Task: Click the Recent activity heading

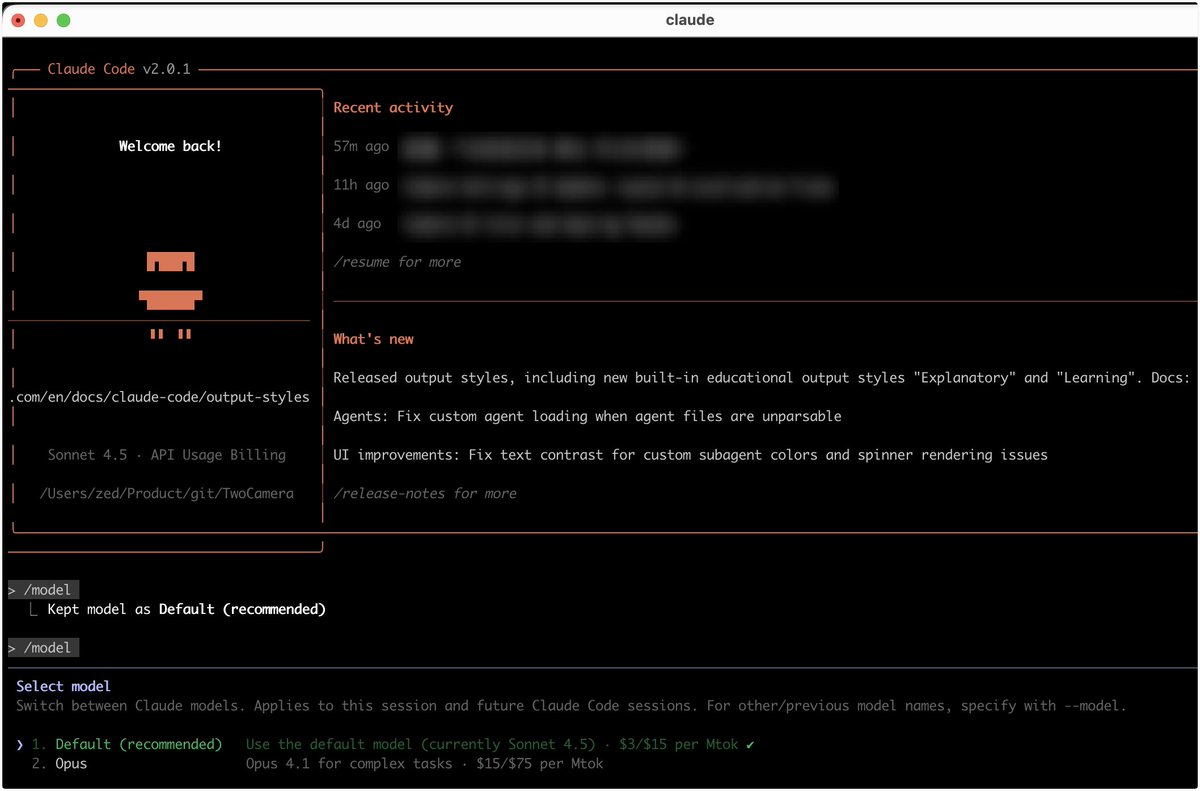Action: tap(393, 108)
